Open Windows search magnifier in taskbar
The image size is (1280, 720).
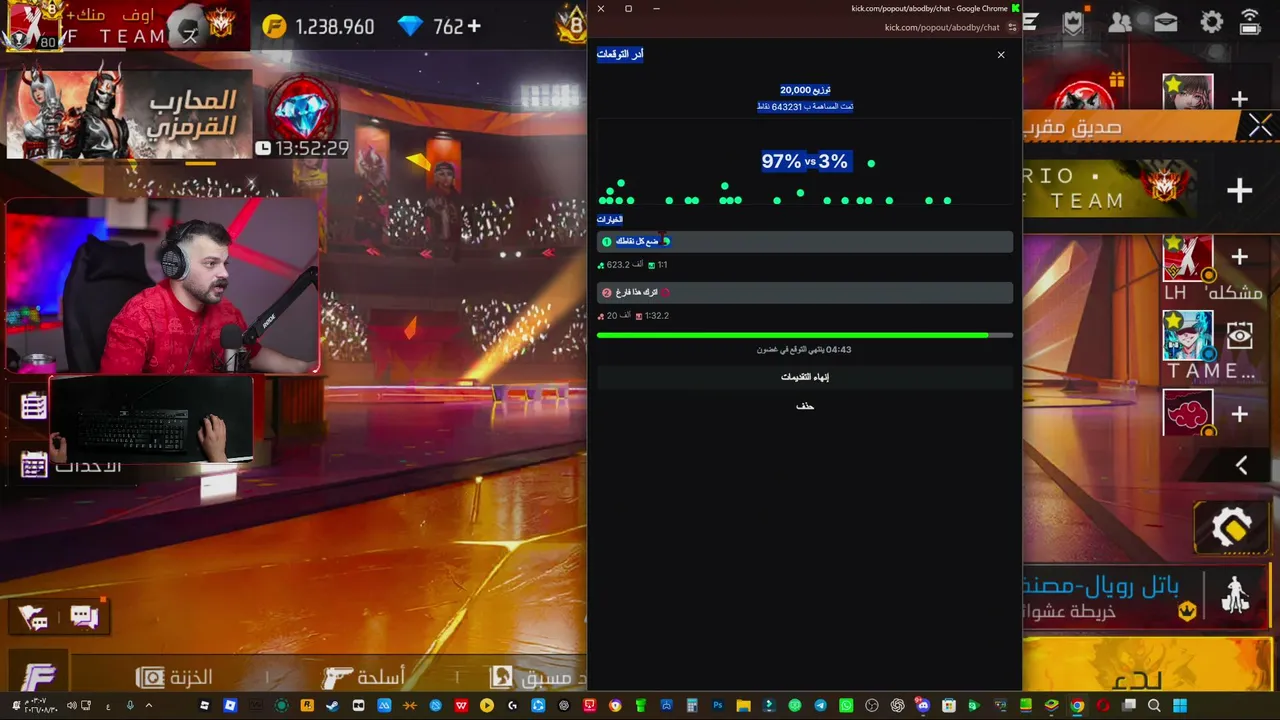coord(1154,706)
